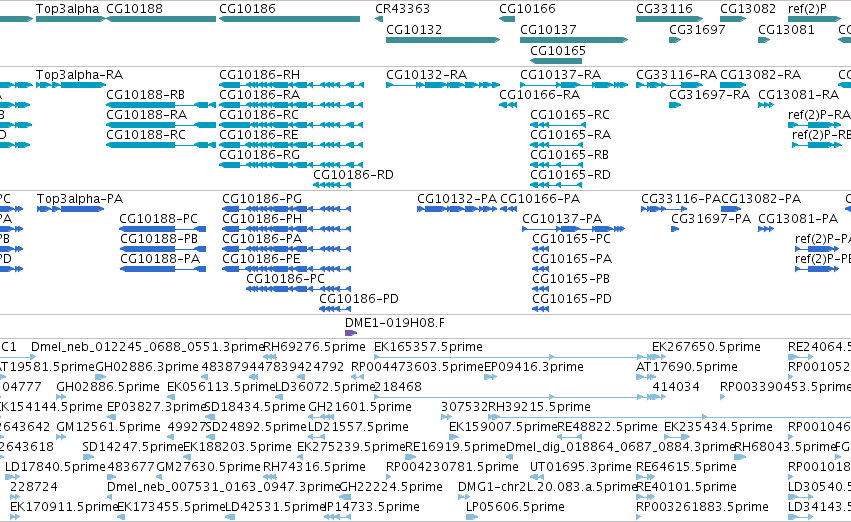
Task: Open the CG33116-PA coding sequence
Action: (x=664, y=209)
